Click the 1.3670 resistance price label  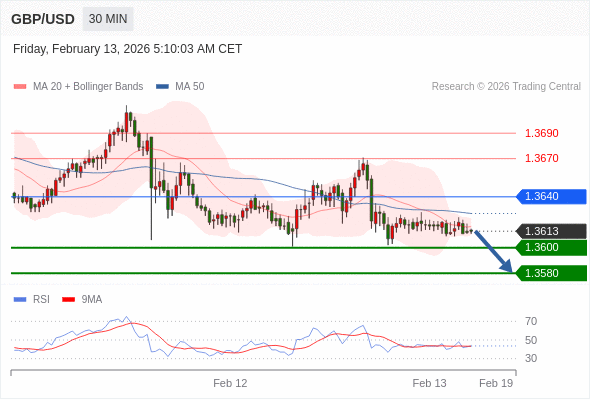coord(541,158)
